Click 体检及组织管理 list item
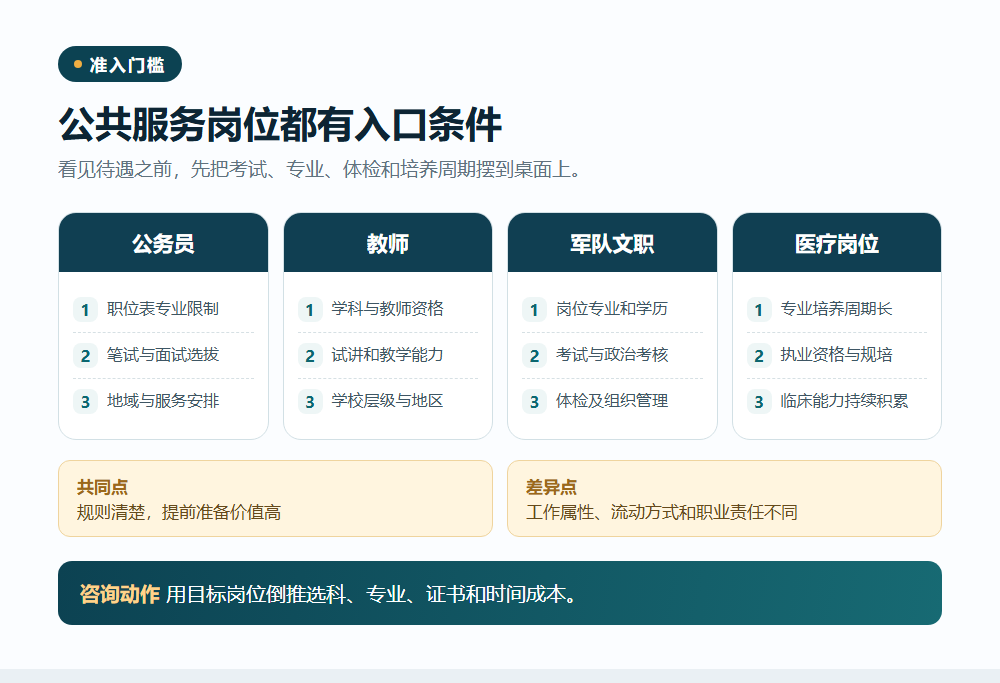Screen dimensions: 1000x683 (612, 401)
